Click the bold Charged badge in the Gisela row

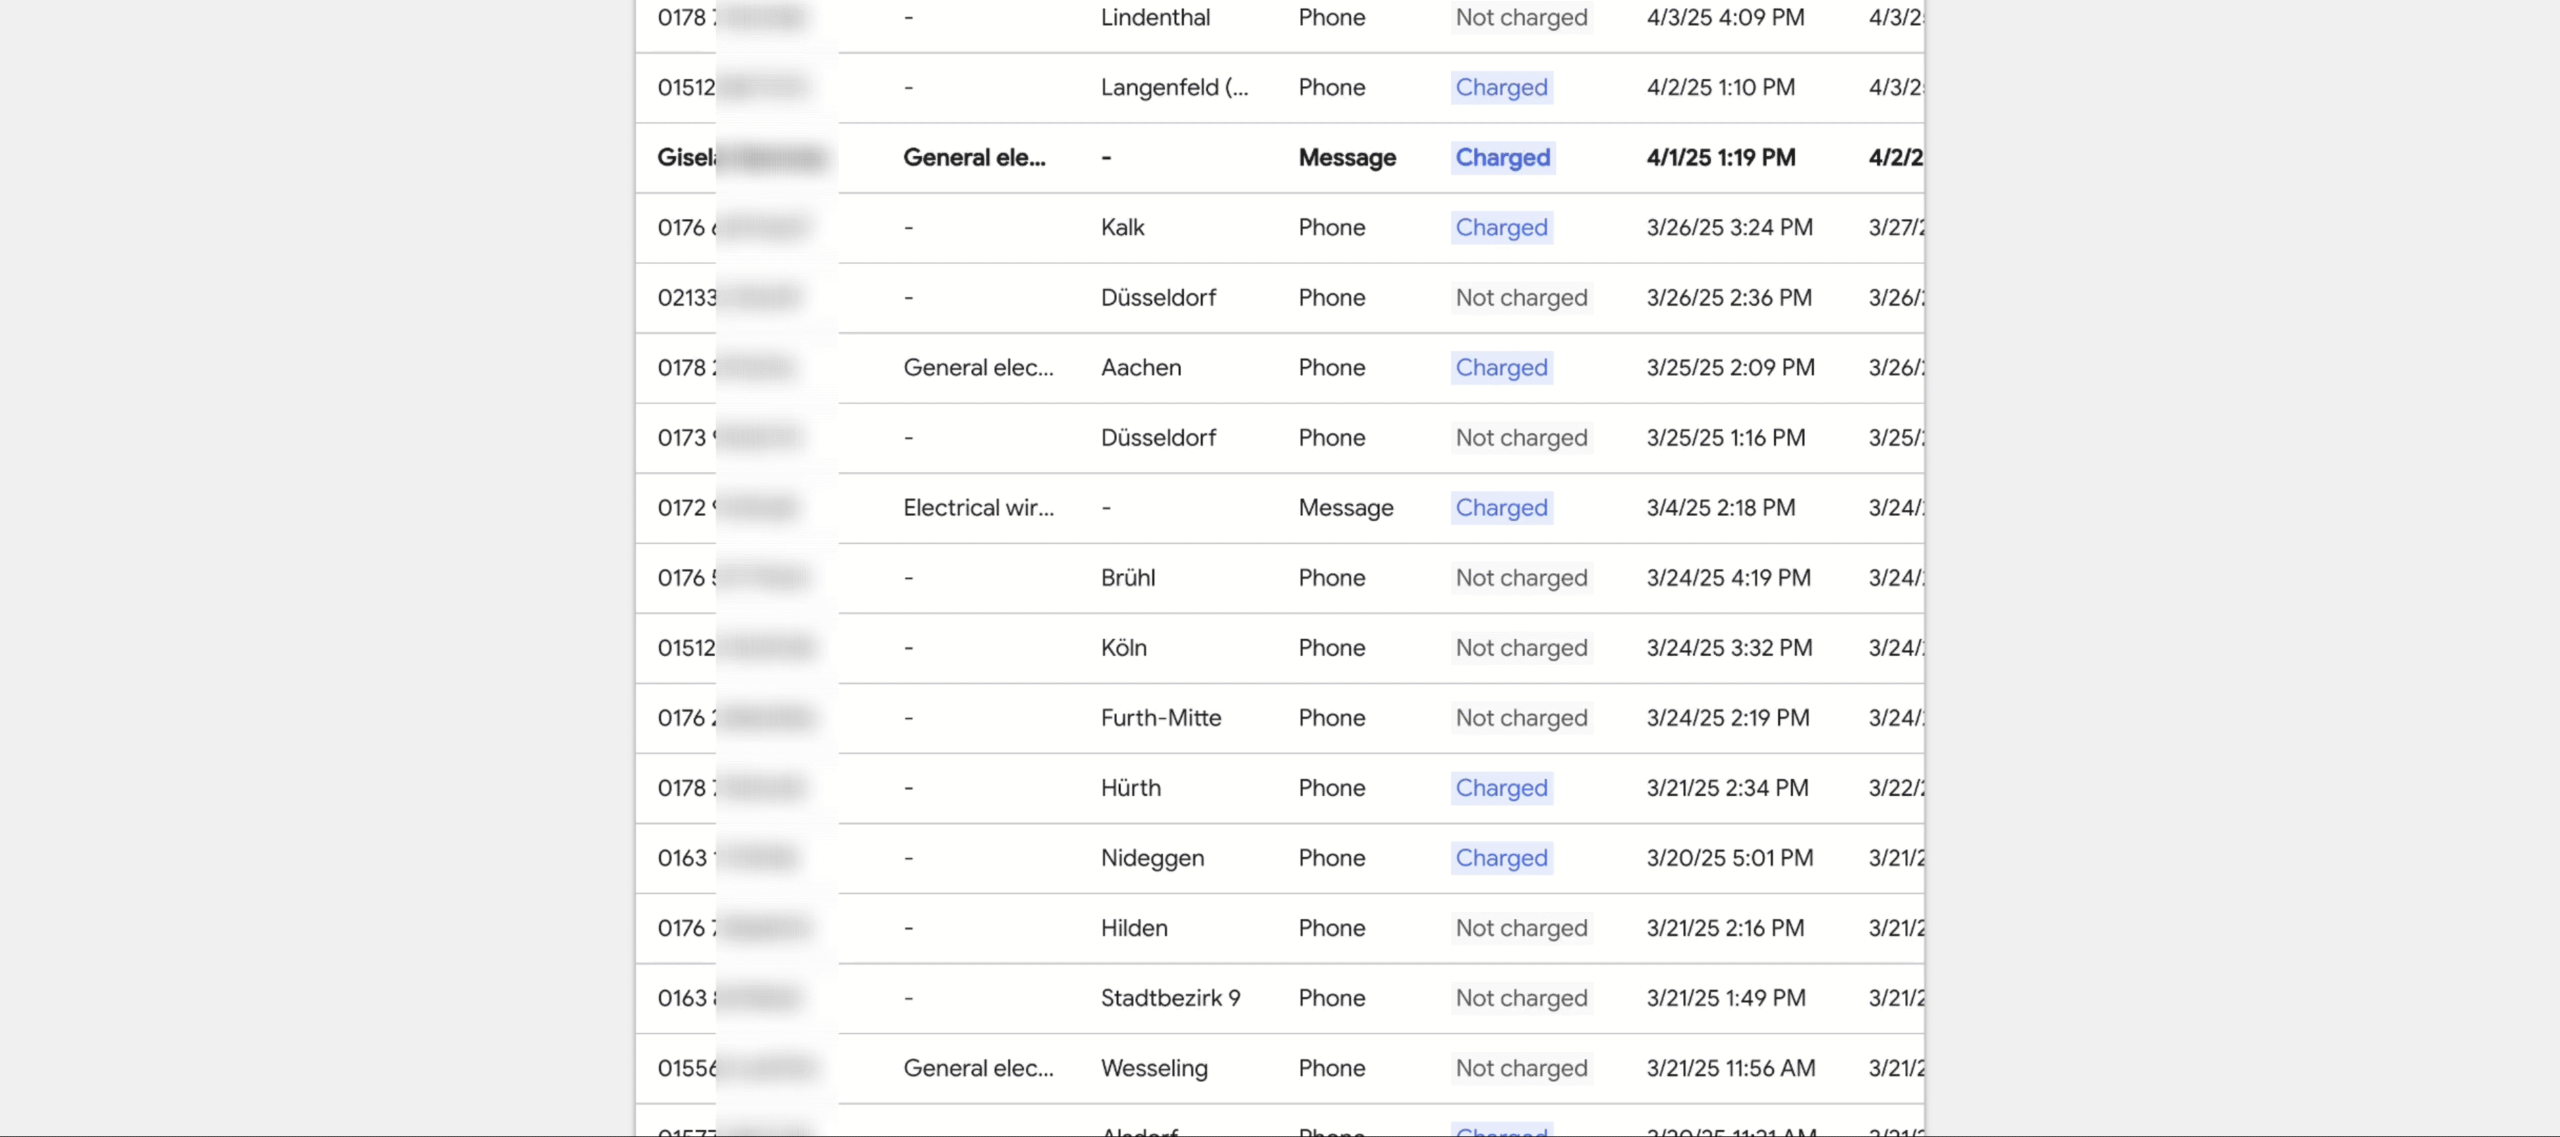(x=1502, y=158)
